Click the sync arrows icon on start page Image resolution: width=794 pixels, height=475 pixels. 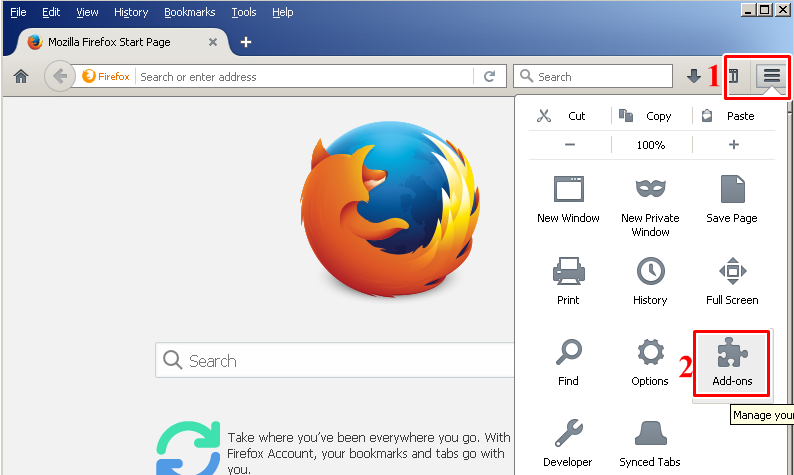tap(188, 448)
